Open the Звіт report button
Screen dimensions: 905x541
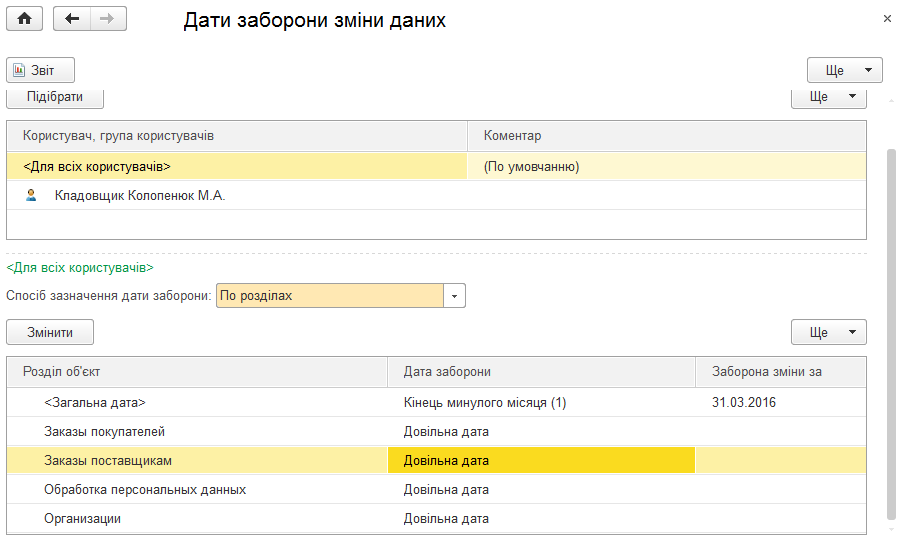click(40, 70)
